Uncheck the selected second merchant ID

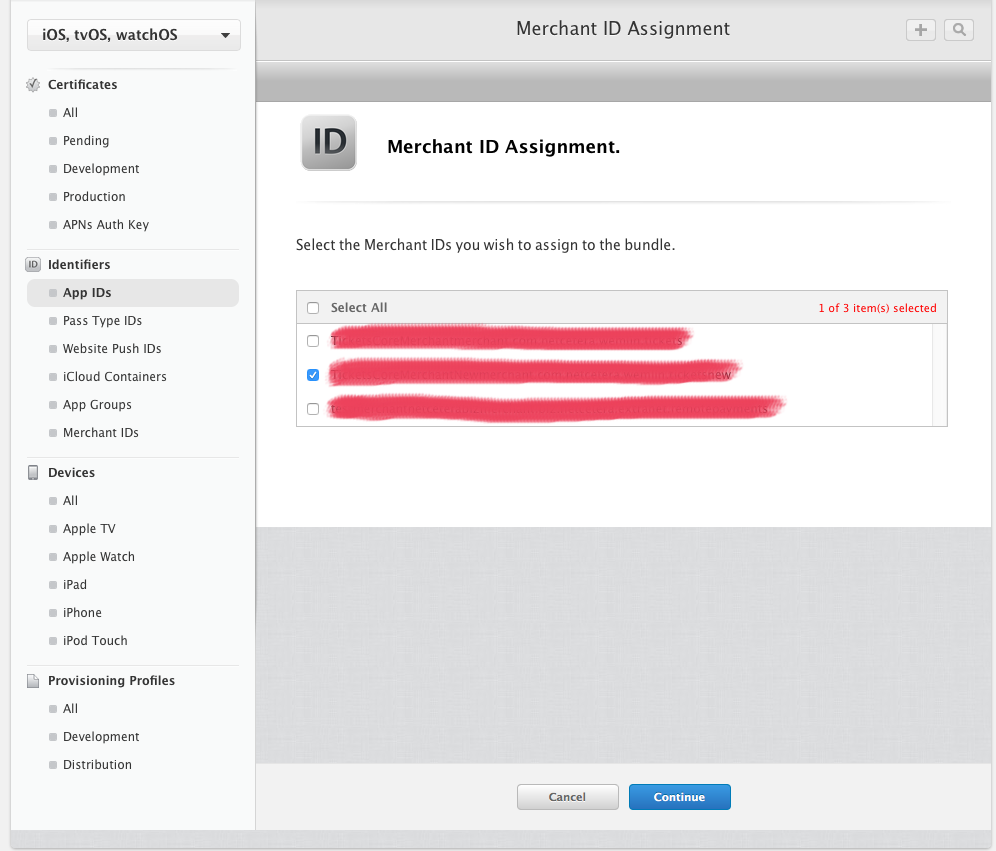313,375
